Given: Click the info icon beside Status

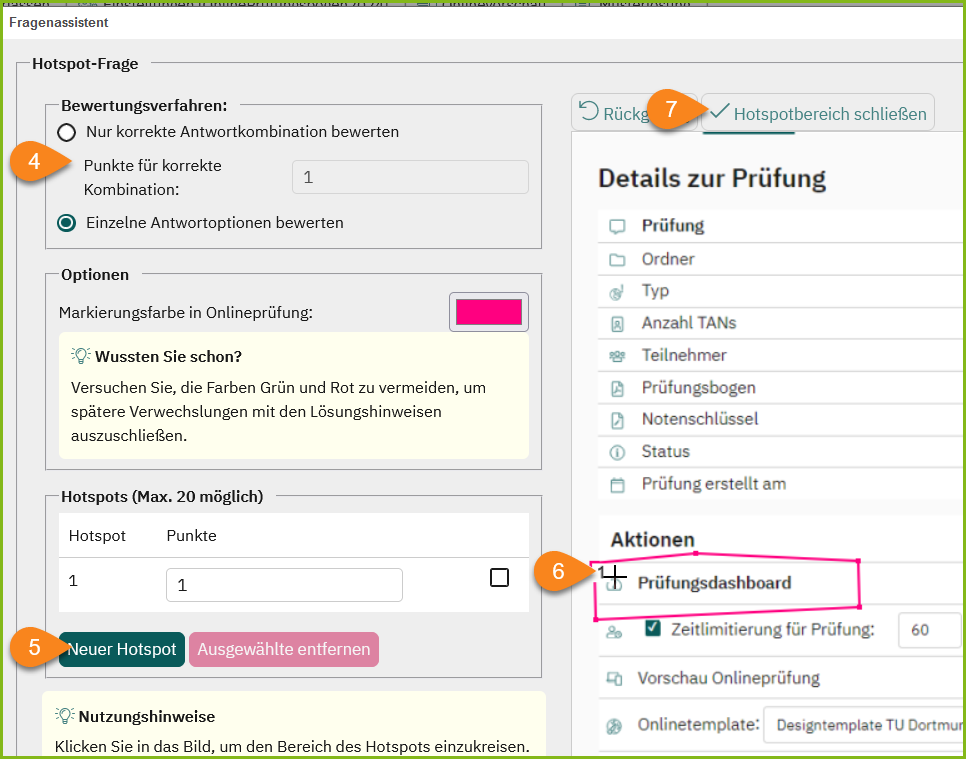Looking at the screenshot, I should coord(617,452).
